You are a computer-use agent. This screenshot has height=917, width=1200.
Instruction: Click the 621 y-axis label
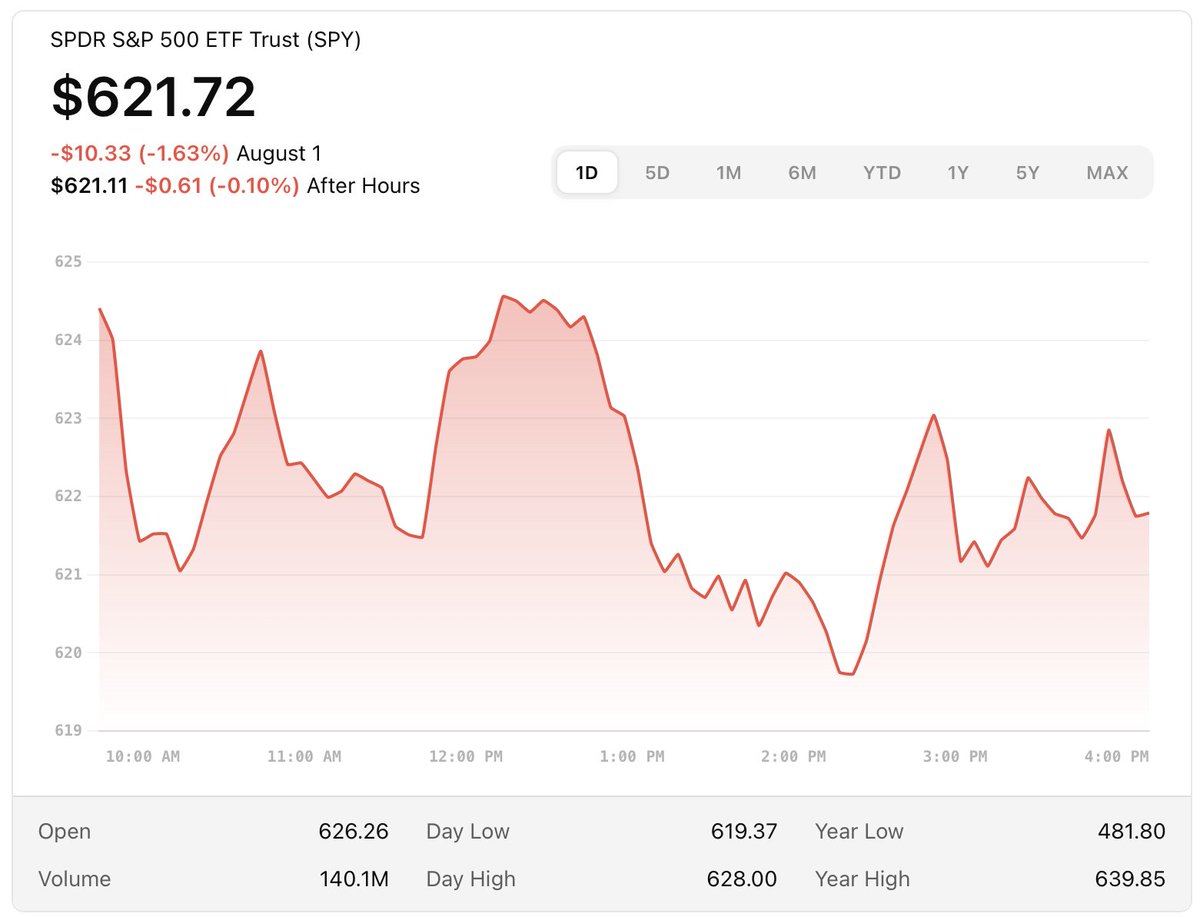(68, 574)
